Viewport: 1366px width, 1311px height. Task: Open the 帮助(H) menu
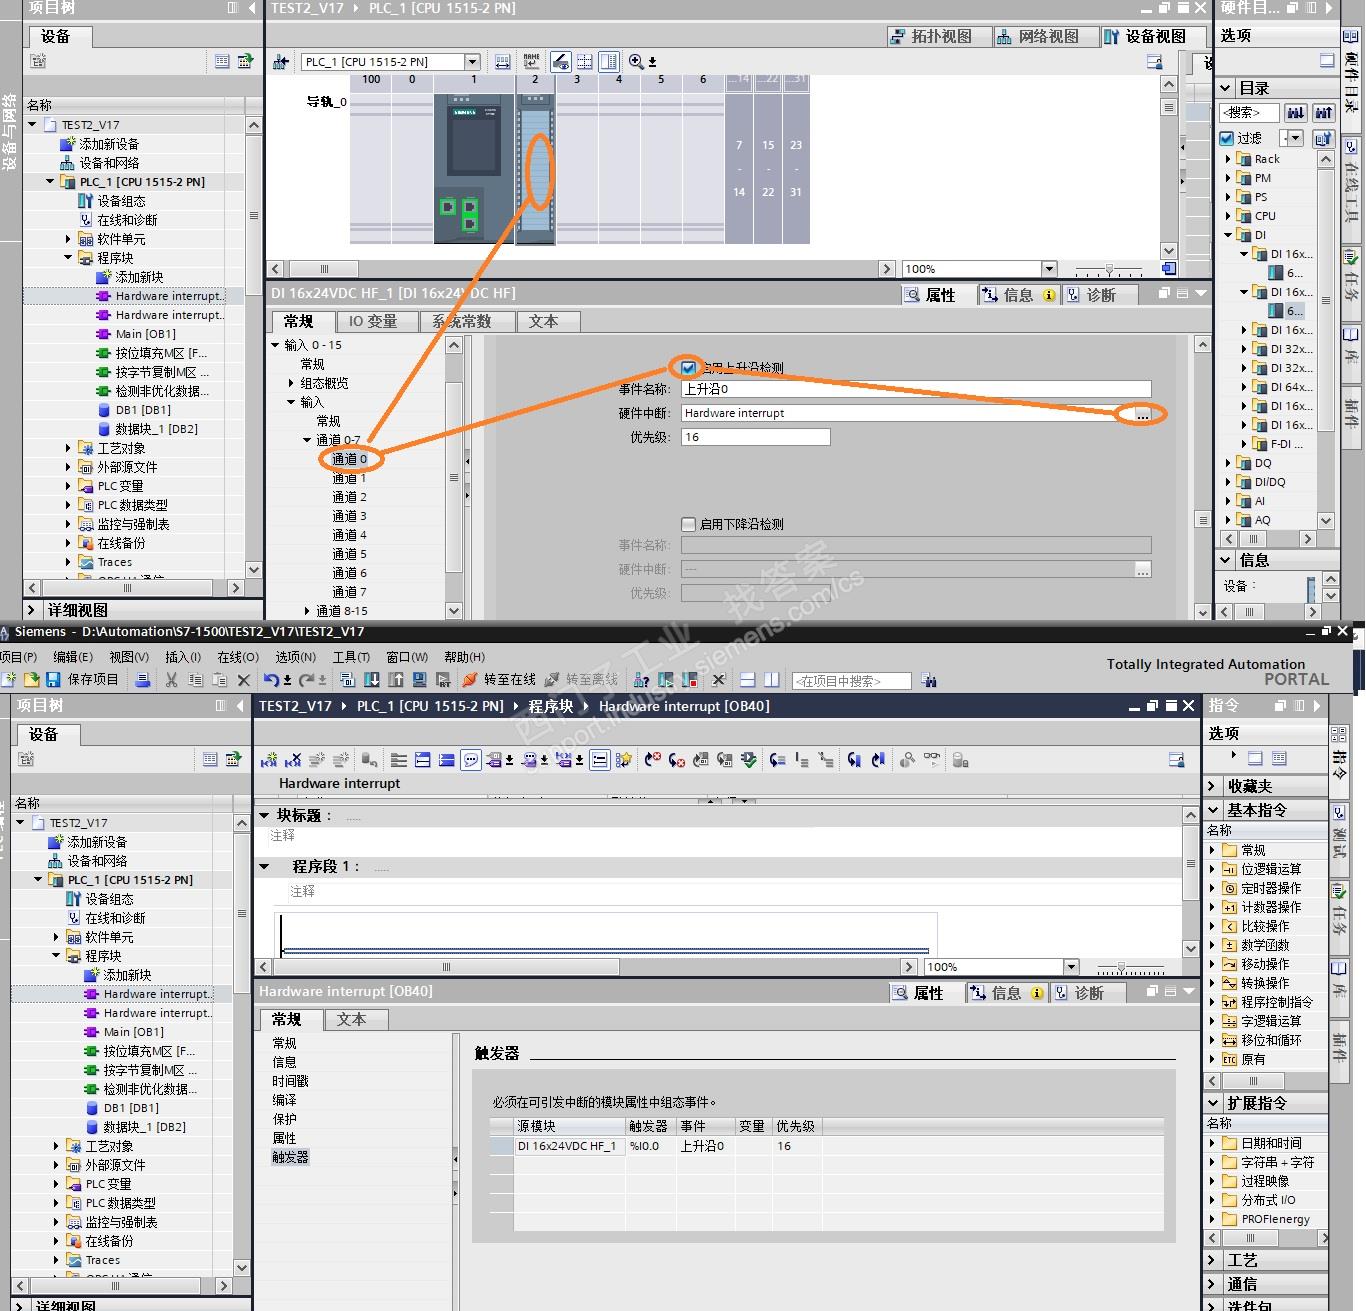click(x=464, y=657)
